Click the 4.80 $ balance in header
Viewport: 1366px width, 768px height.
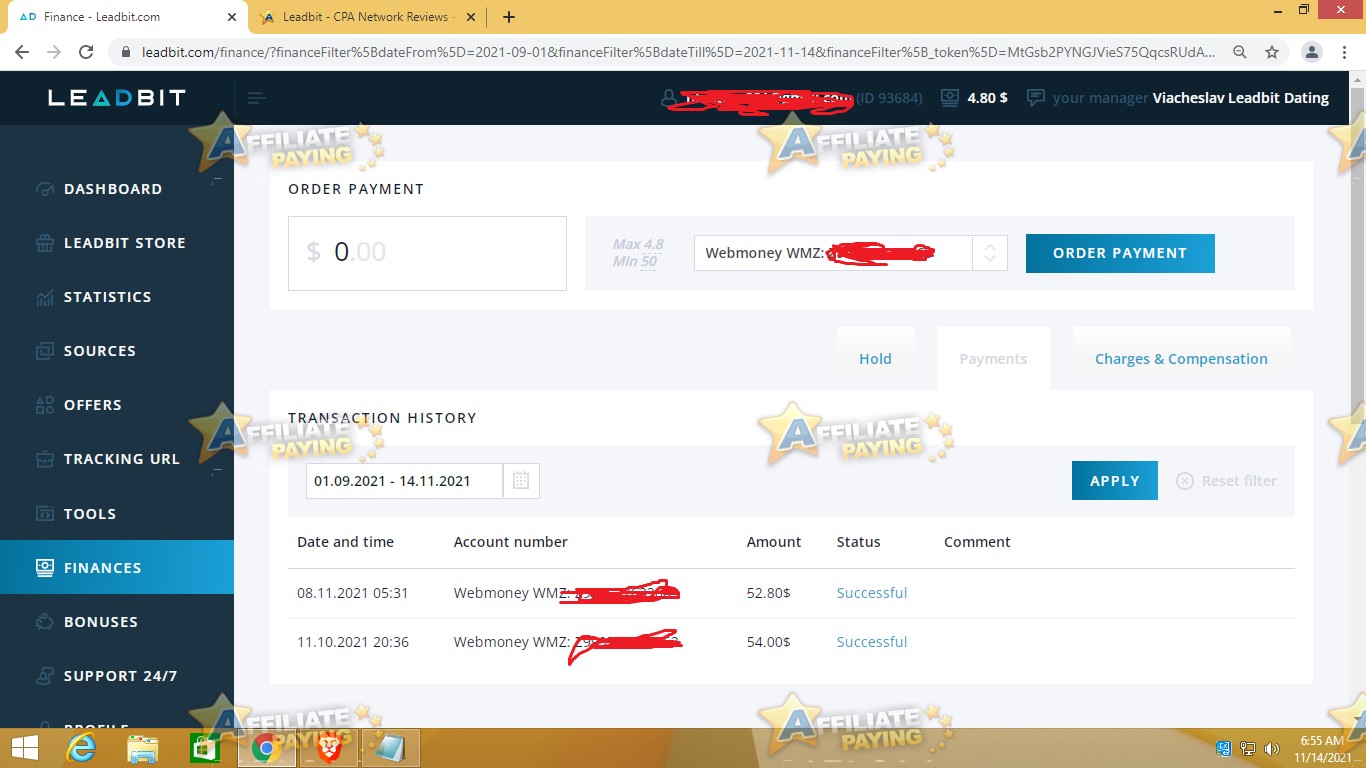[988, 98]
